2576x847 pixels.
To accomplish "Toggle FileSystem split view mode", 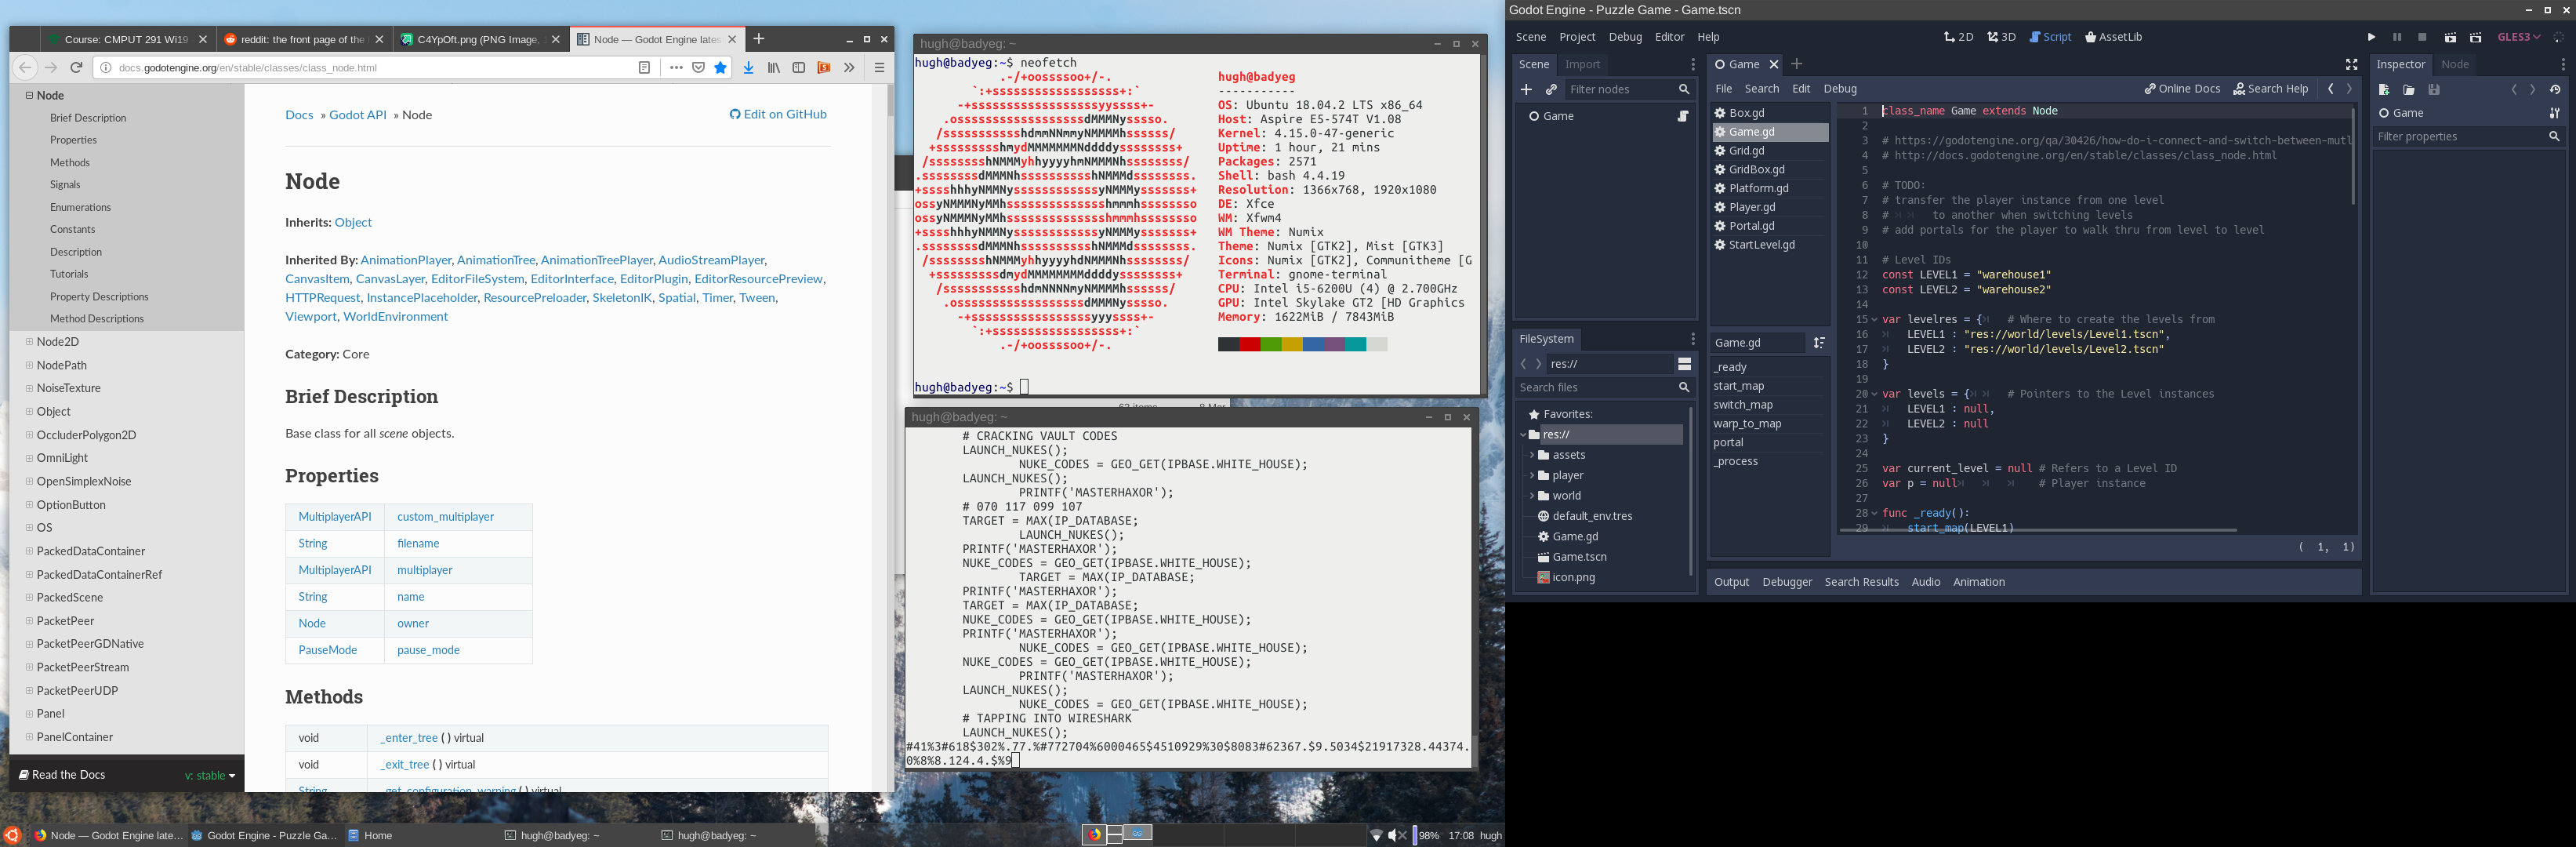I will 1684,364.
